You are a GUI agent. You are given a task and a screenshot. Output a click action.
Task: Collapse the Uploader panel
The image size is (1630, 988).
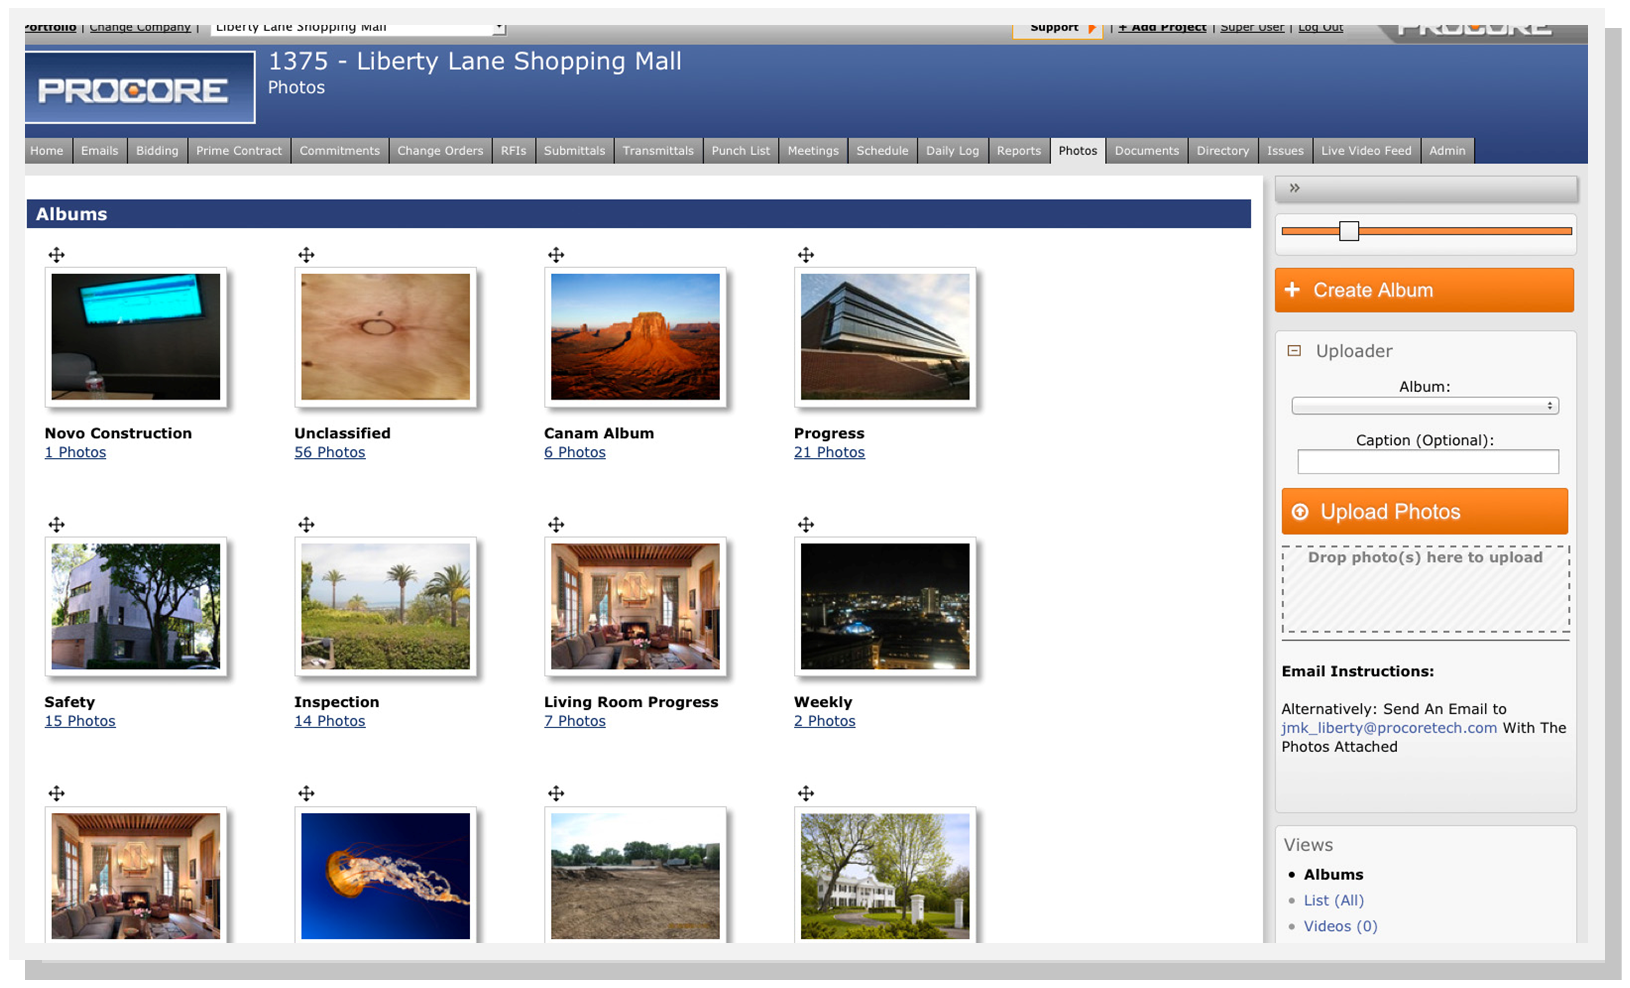[x=1295, y=351]
